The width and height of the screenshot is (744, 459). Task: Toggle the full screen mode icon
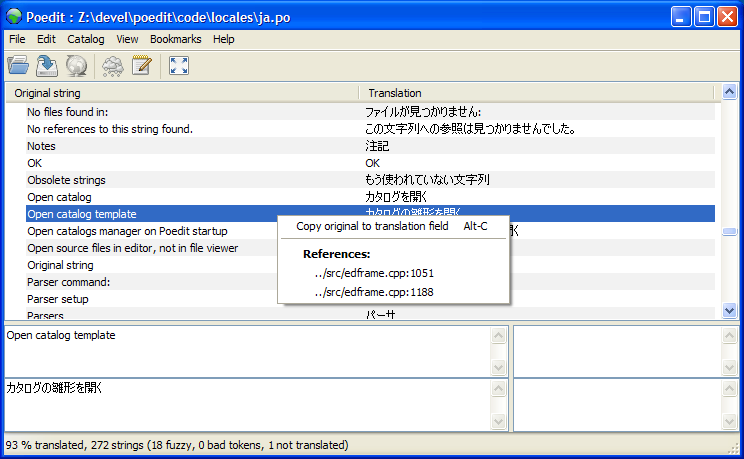(x=179, y=66)
